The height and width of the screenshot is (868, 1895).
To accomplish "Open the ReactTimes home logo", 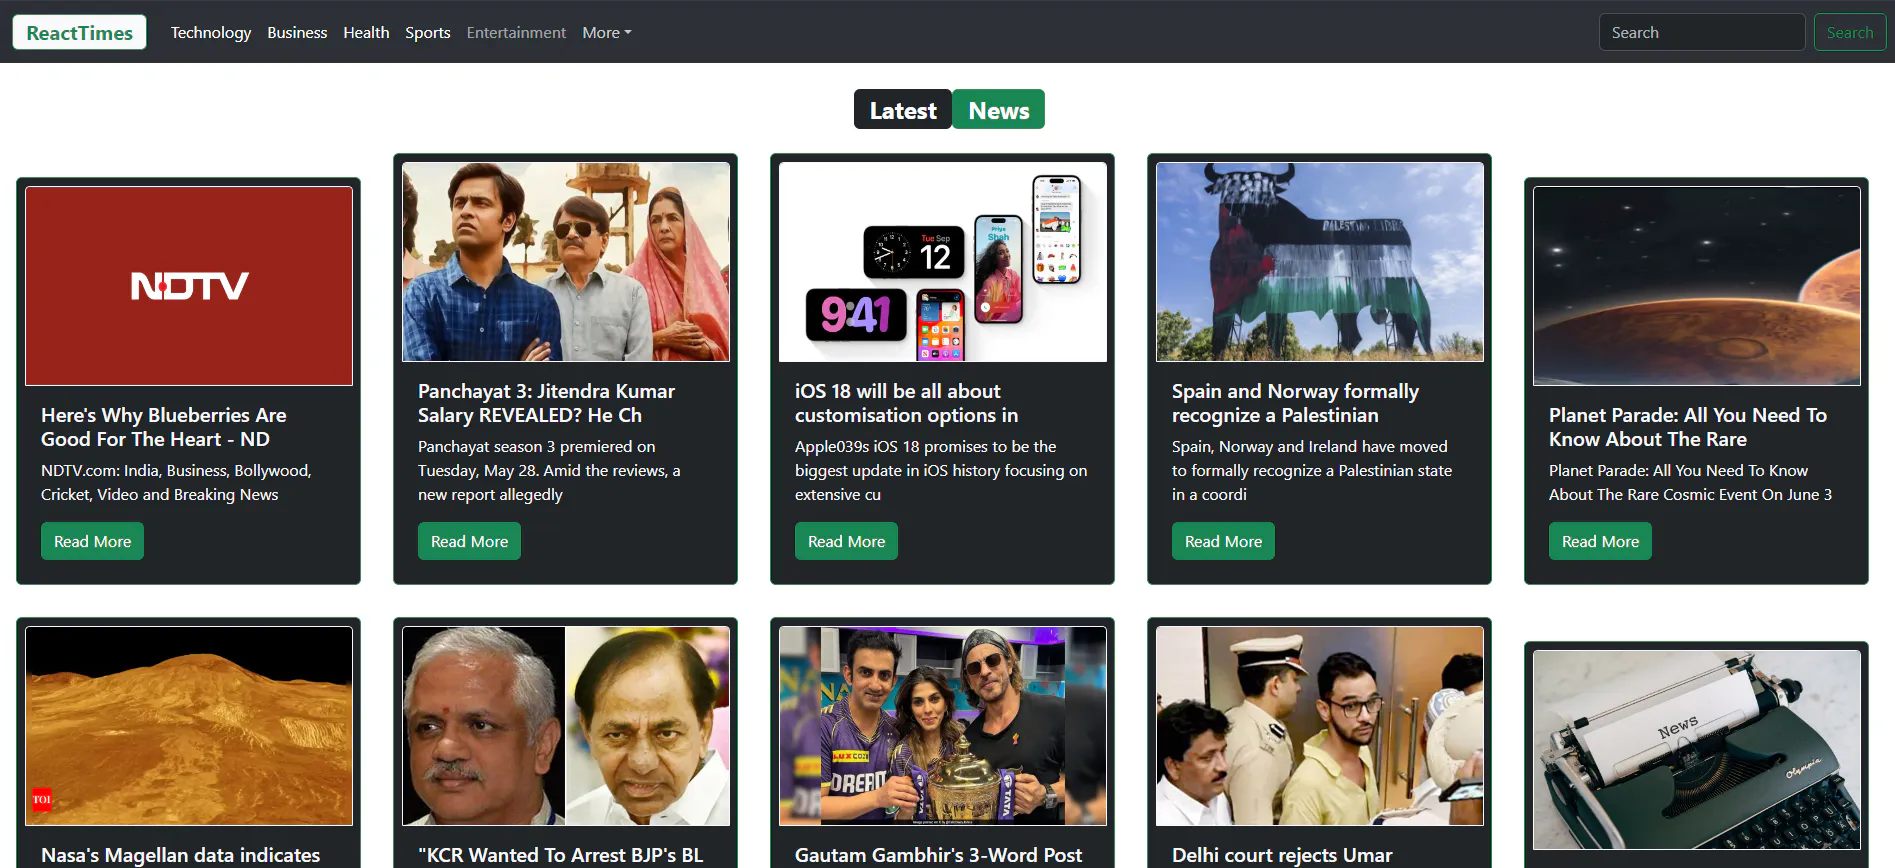I will [79, 32].
